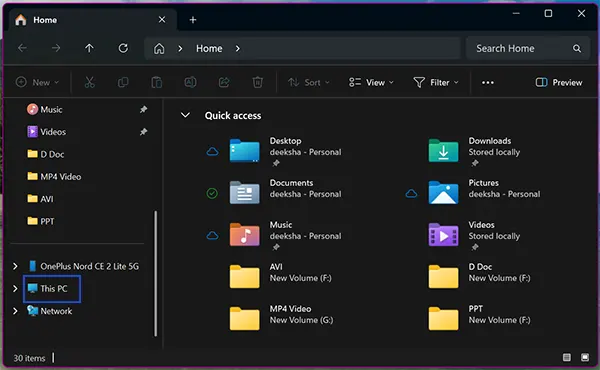Refresh the current folder view
600x370 pixels.
(x=123, y=48)
